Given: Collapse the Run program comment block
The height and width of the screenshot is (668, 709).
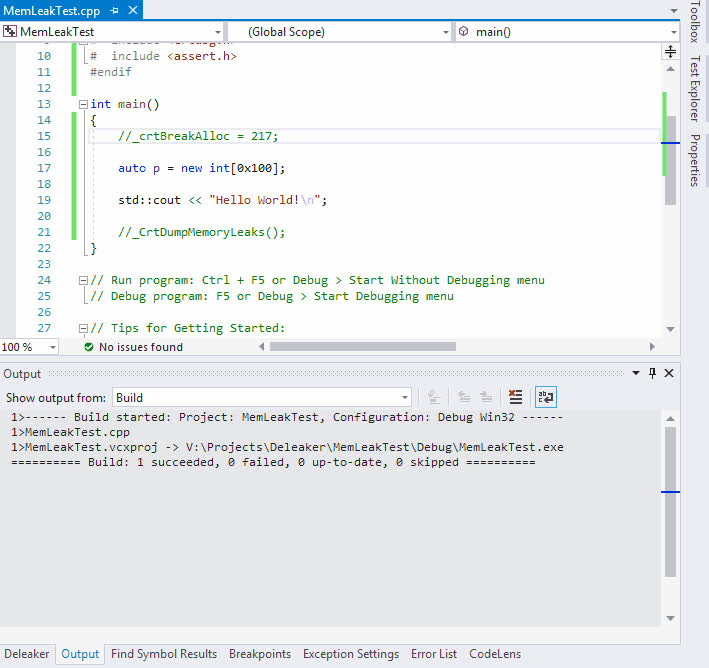Looking at the screenshot, I should (82, 280).
